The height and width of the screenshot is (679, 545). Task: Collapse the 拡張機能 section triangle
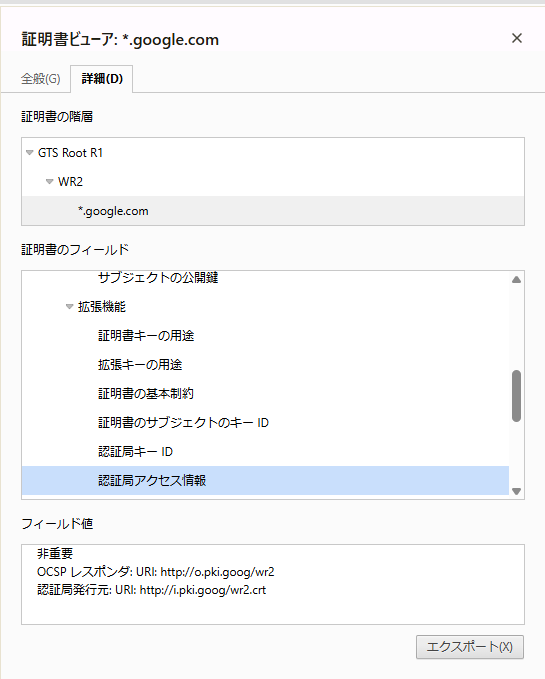coord(69,307)
